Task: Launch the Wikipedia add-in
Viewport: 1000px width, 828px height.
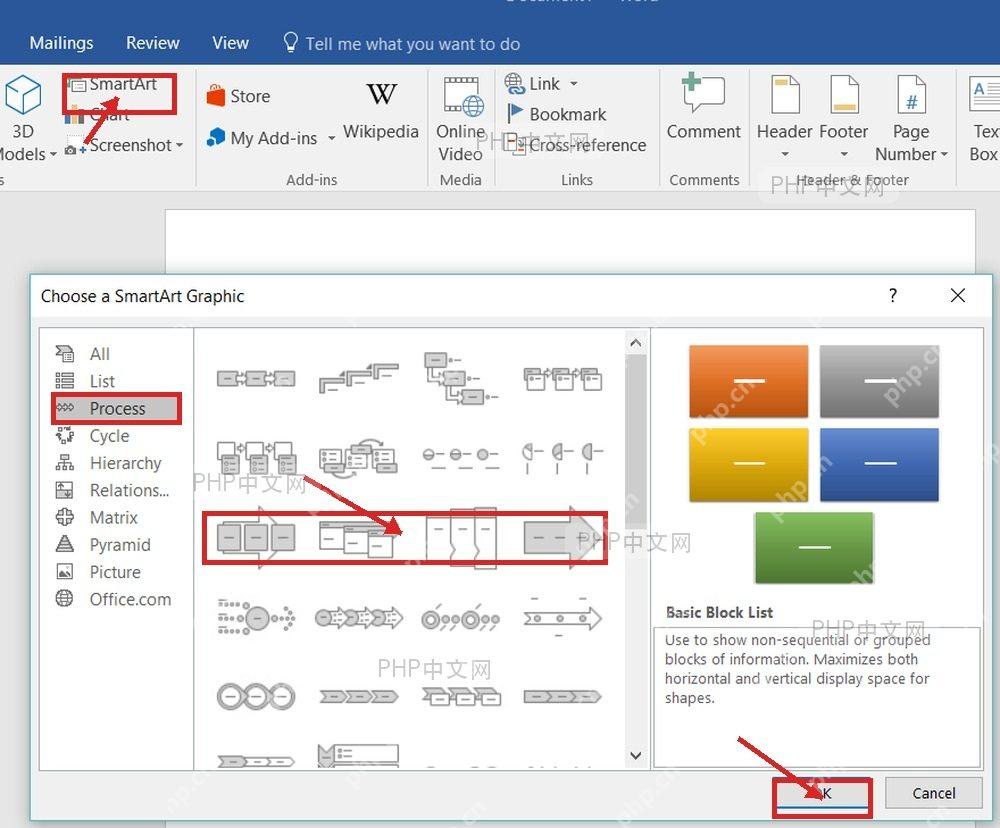Action: 381,110
